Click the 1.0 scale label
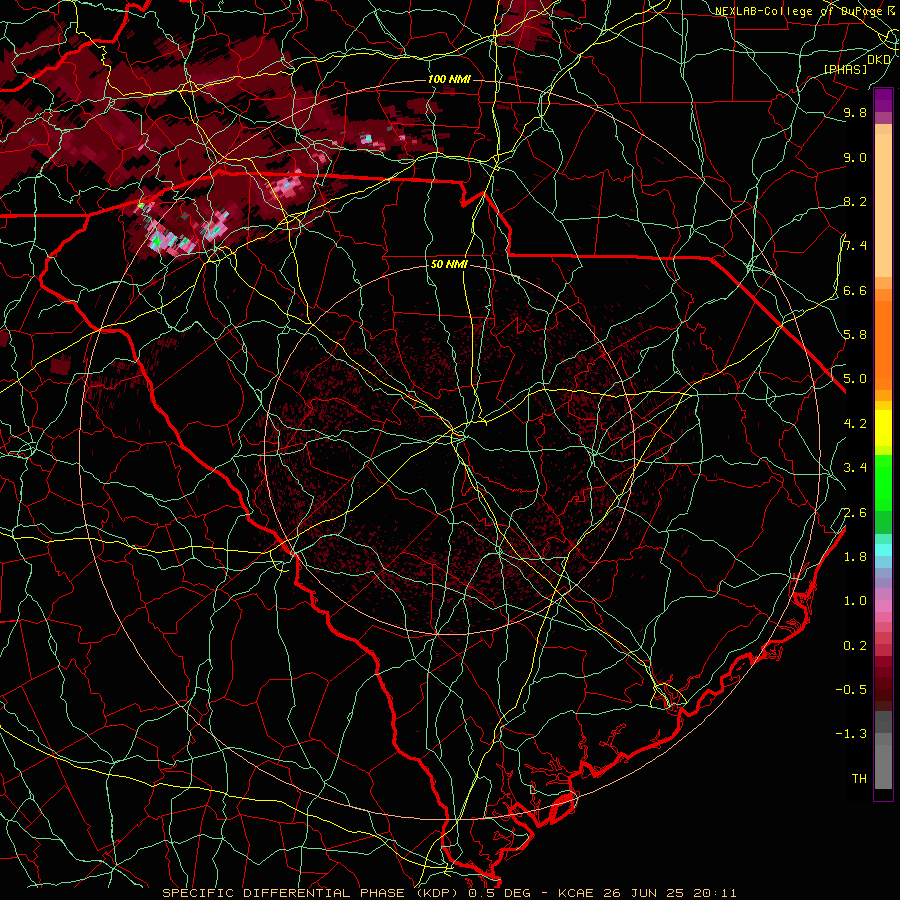 click(855, 601)
